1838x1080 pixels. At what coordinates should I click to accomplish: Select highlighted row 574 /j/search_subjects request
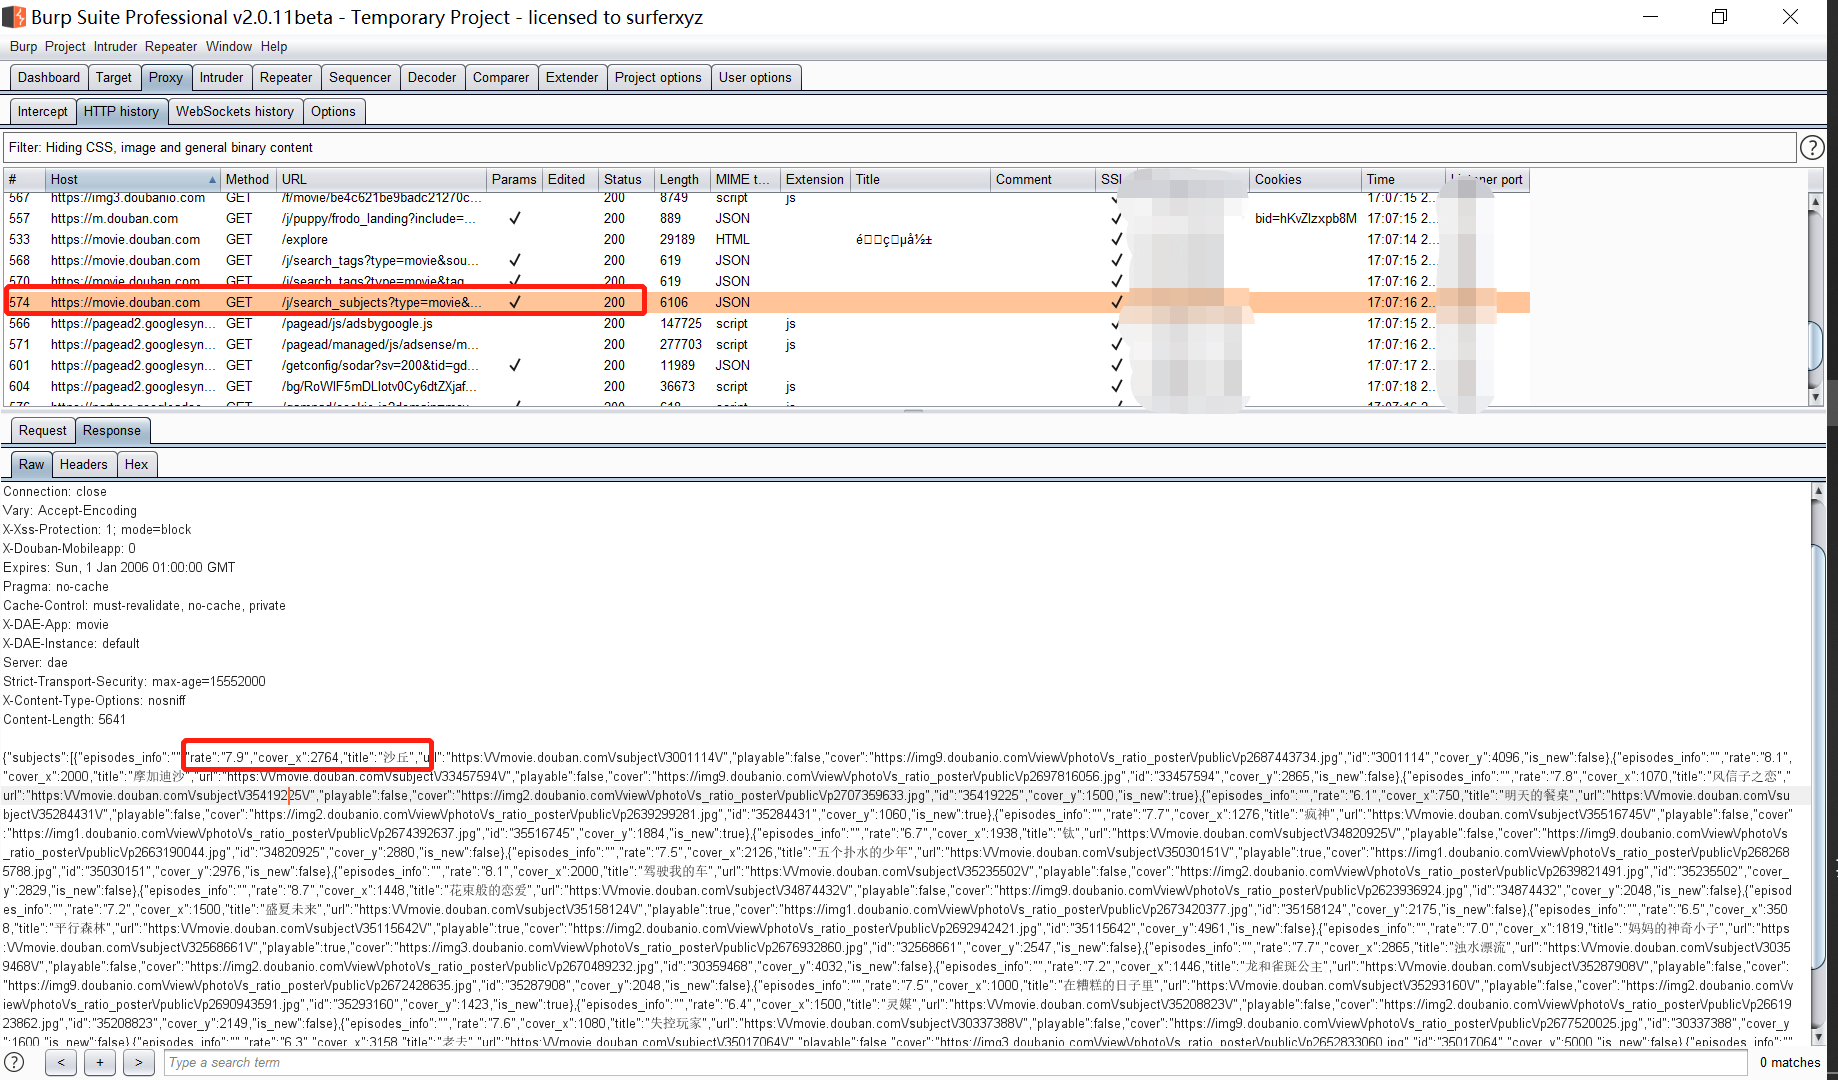pos(767,302)
